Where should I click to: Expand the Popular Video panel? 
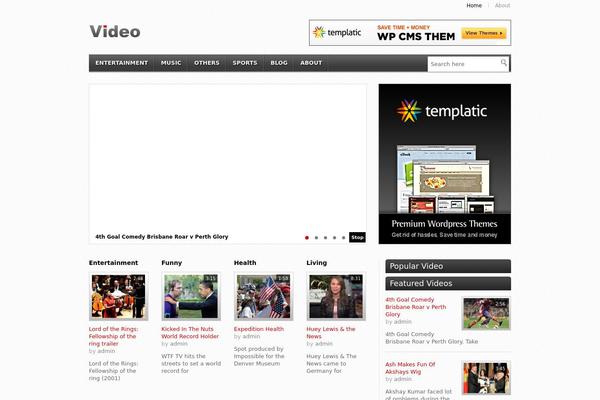click(x=448, y=266)
